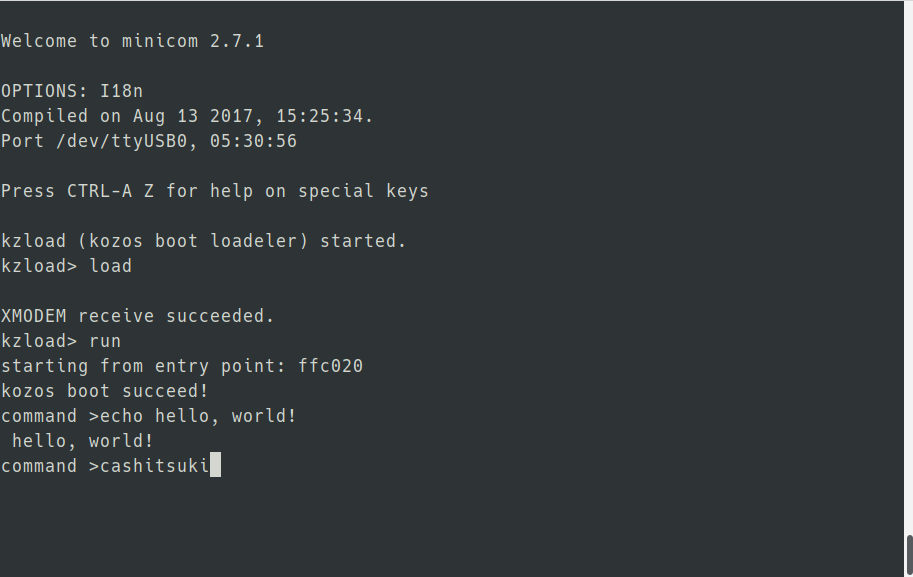Click the compile time 15:25:34

click(324, 116)
